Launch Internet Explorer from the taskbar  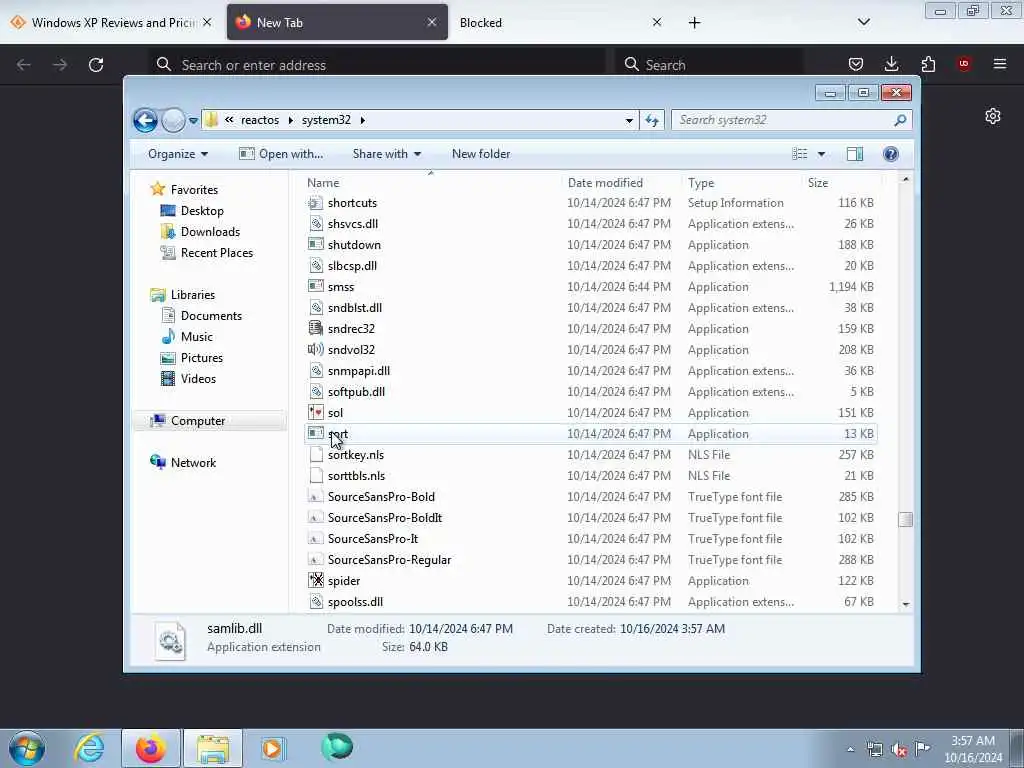coord(89,748)
